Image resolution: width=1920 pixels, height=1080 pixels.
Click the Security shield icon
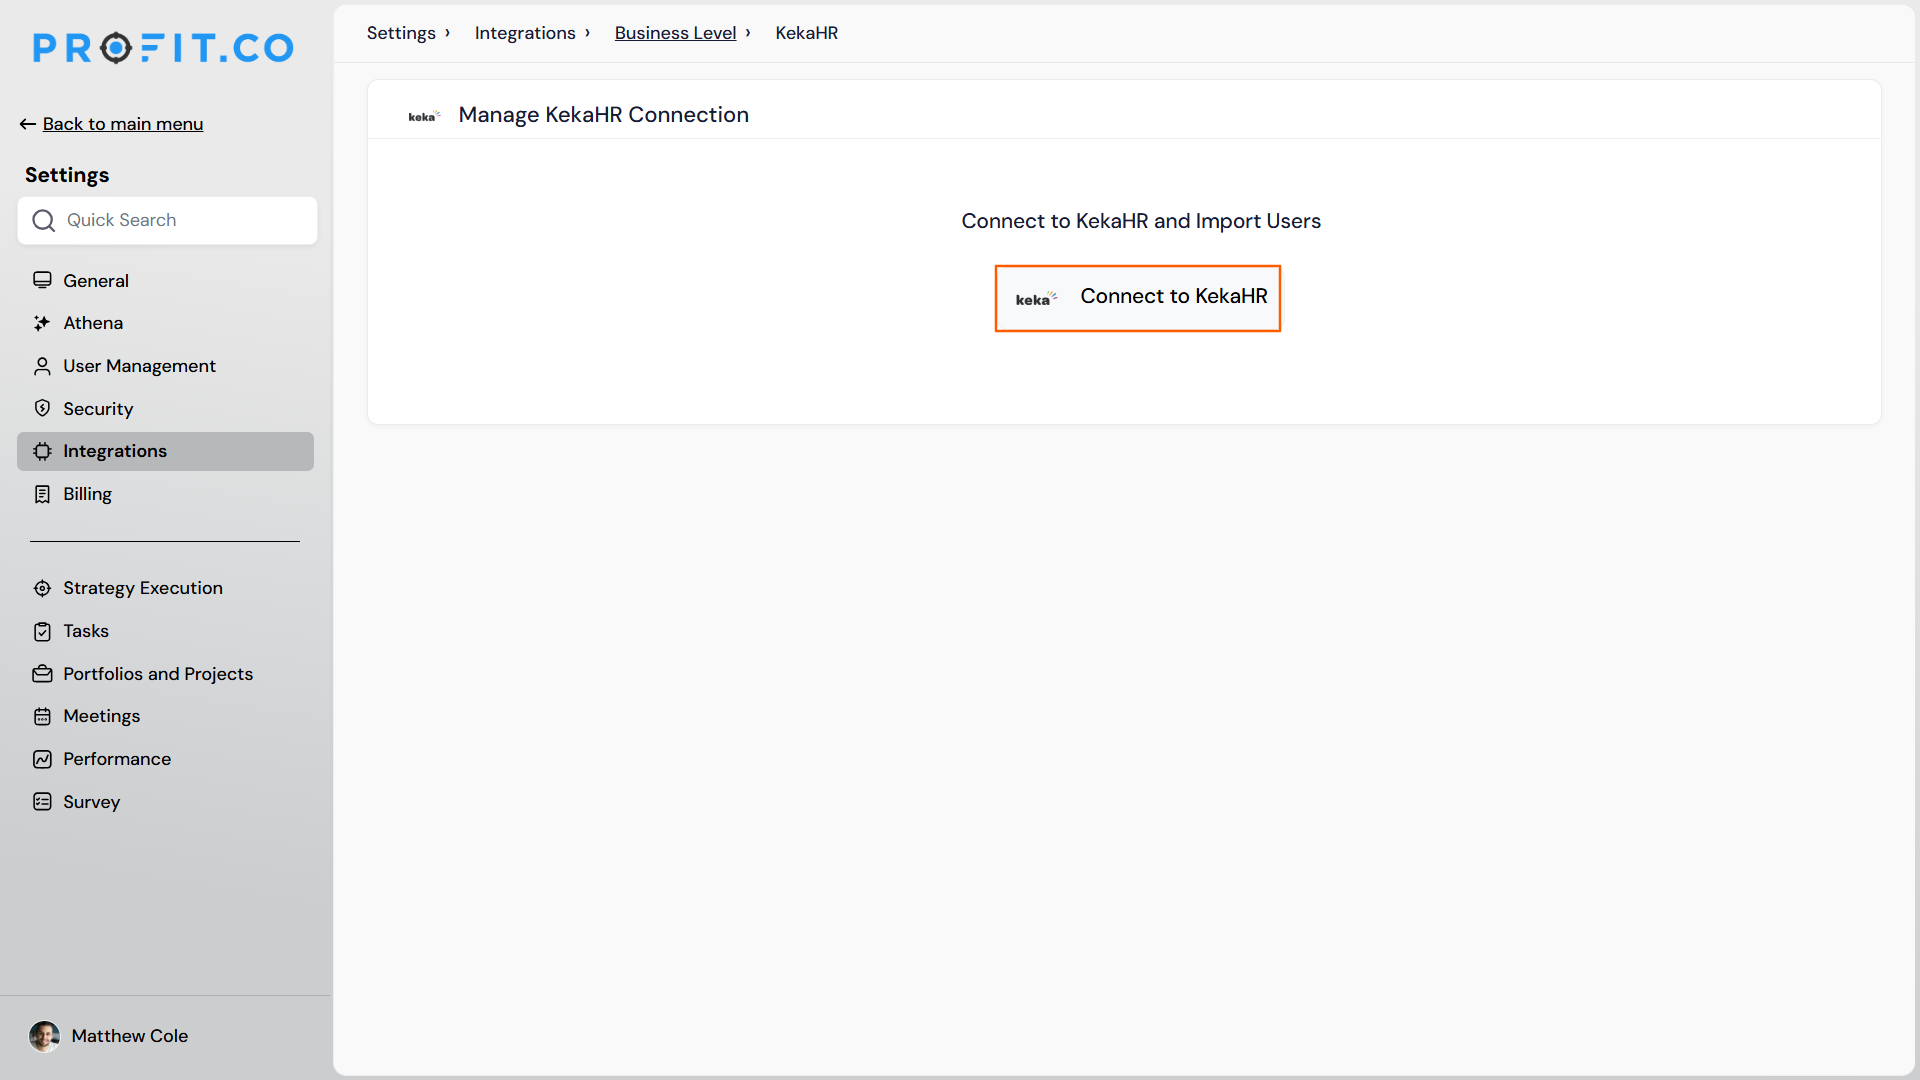42,408
